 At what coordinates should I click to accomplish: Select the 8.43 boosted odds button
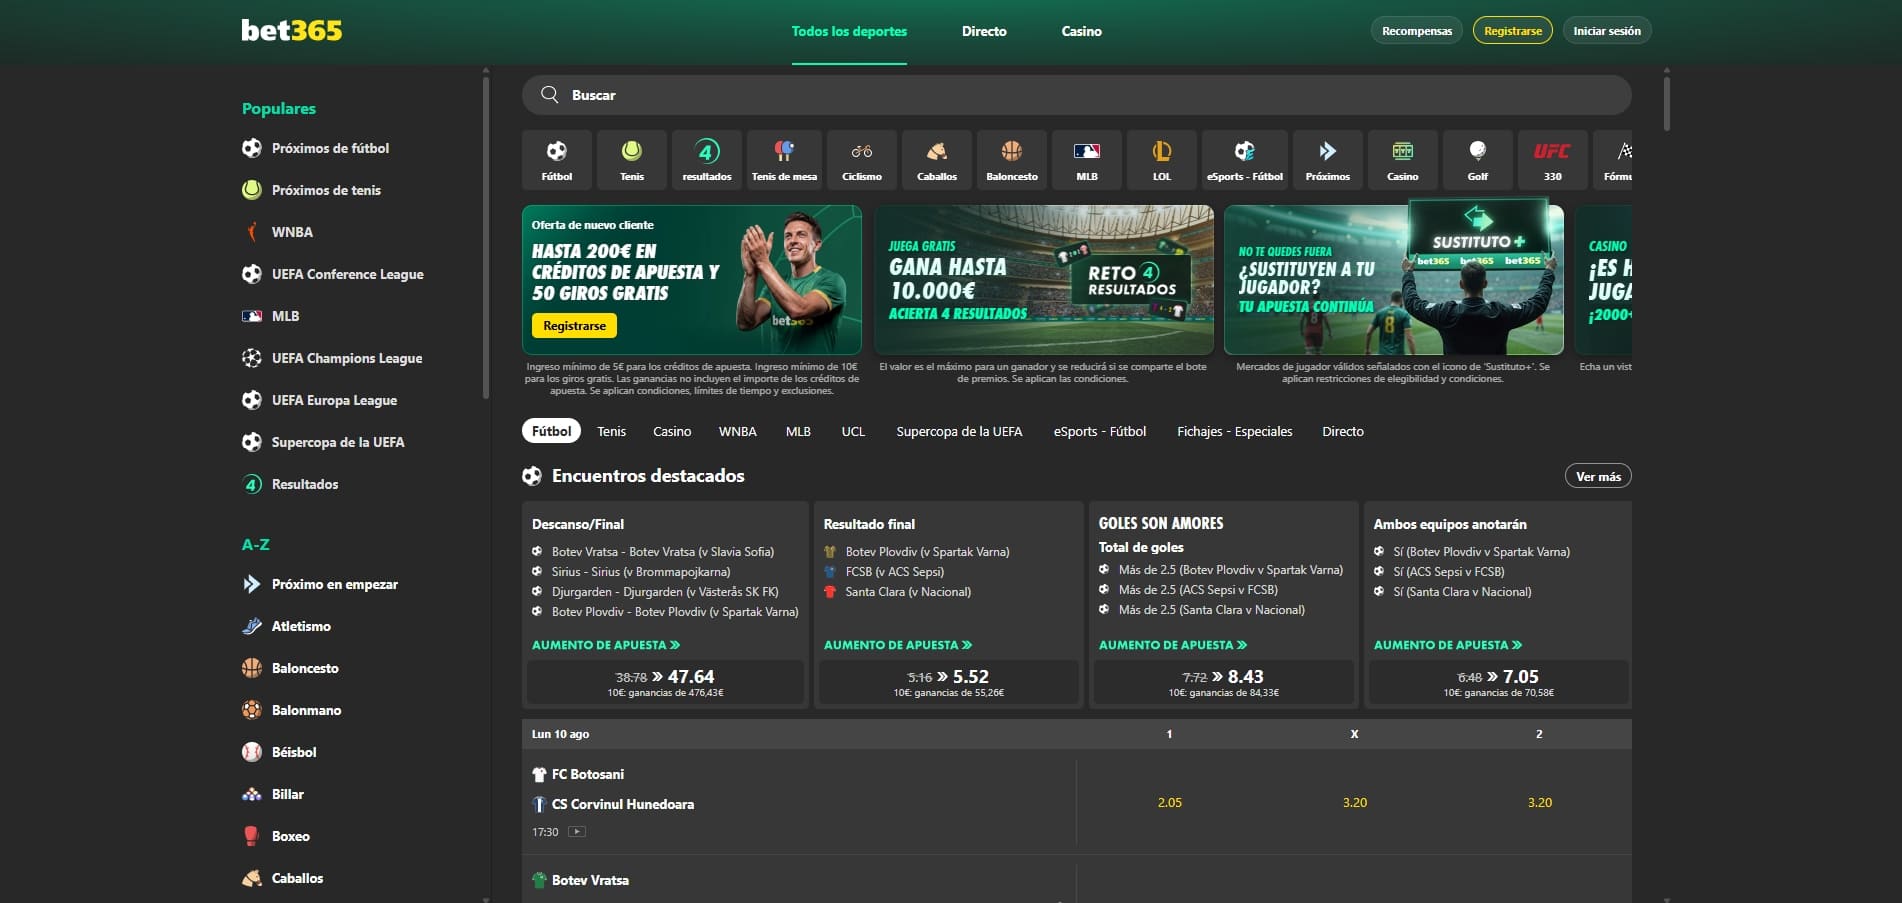(1223, 682)
